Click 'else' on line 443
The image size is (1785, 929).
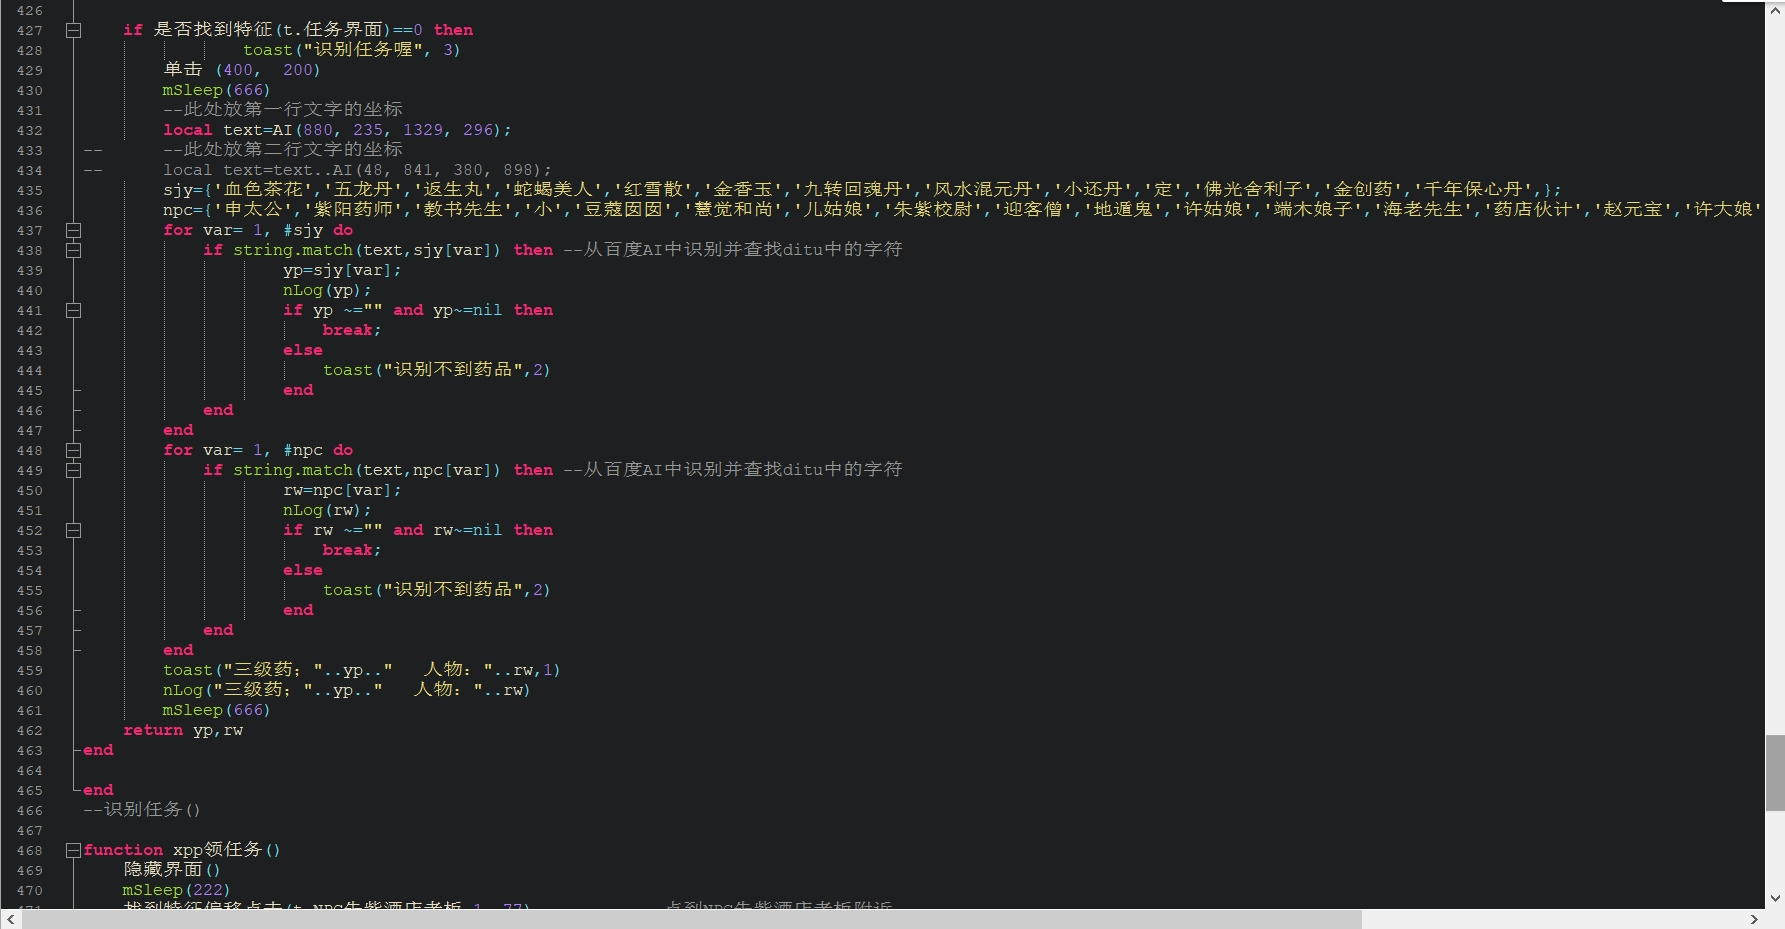click(303, 350)
